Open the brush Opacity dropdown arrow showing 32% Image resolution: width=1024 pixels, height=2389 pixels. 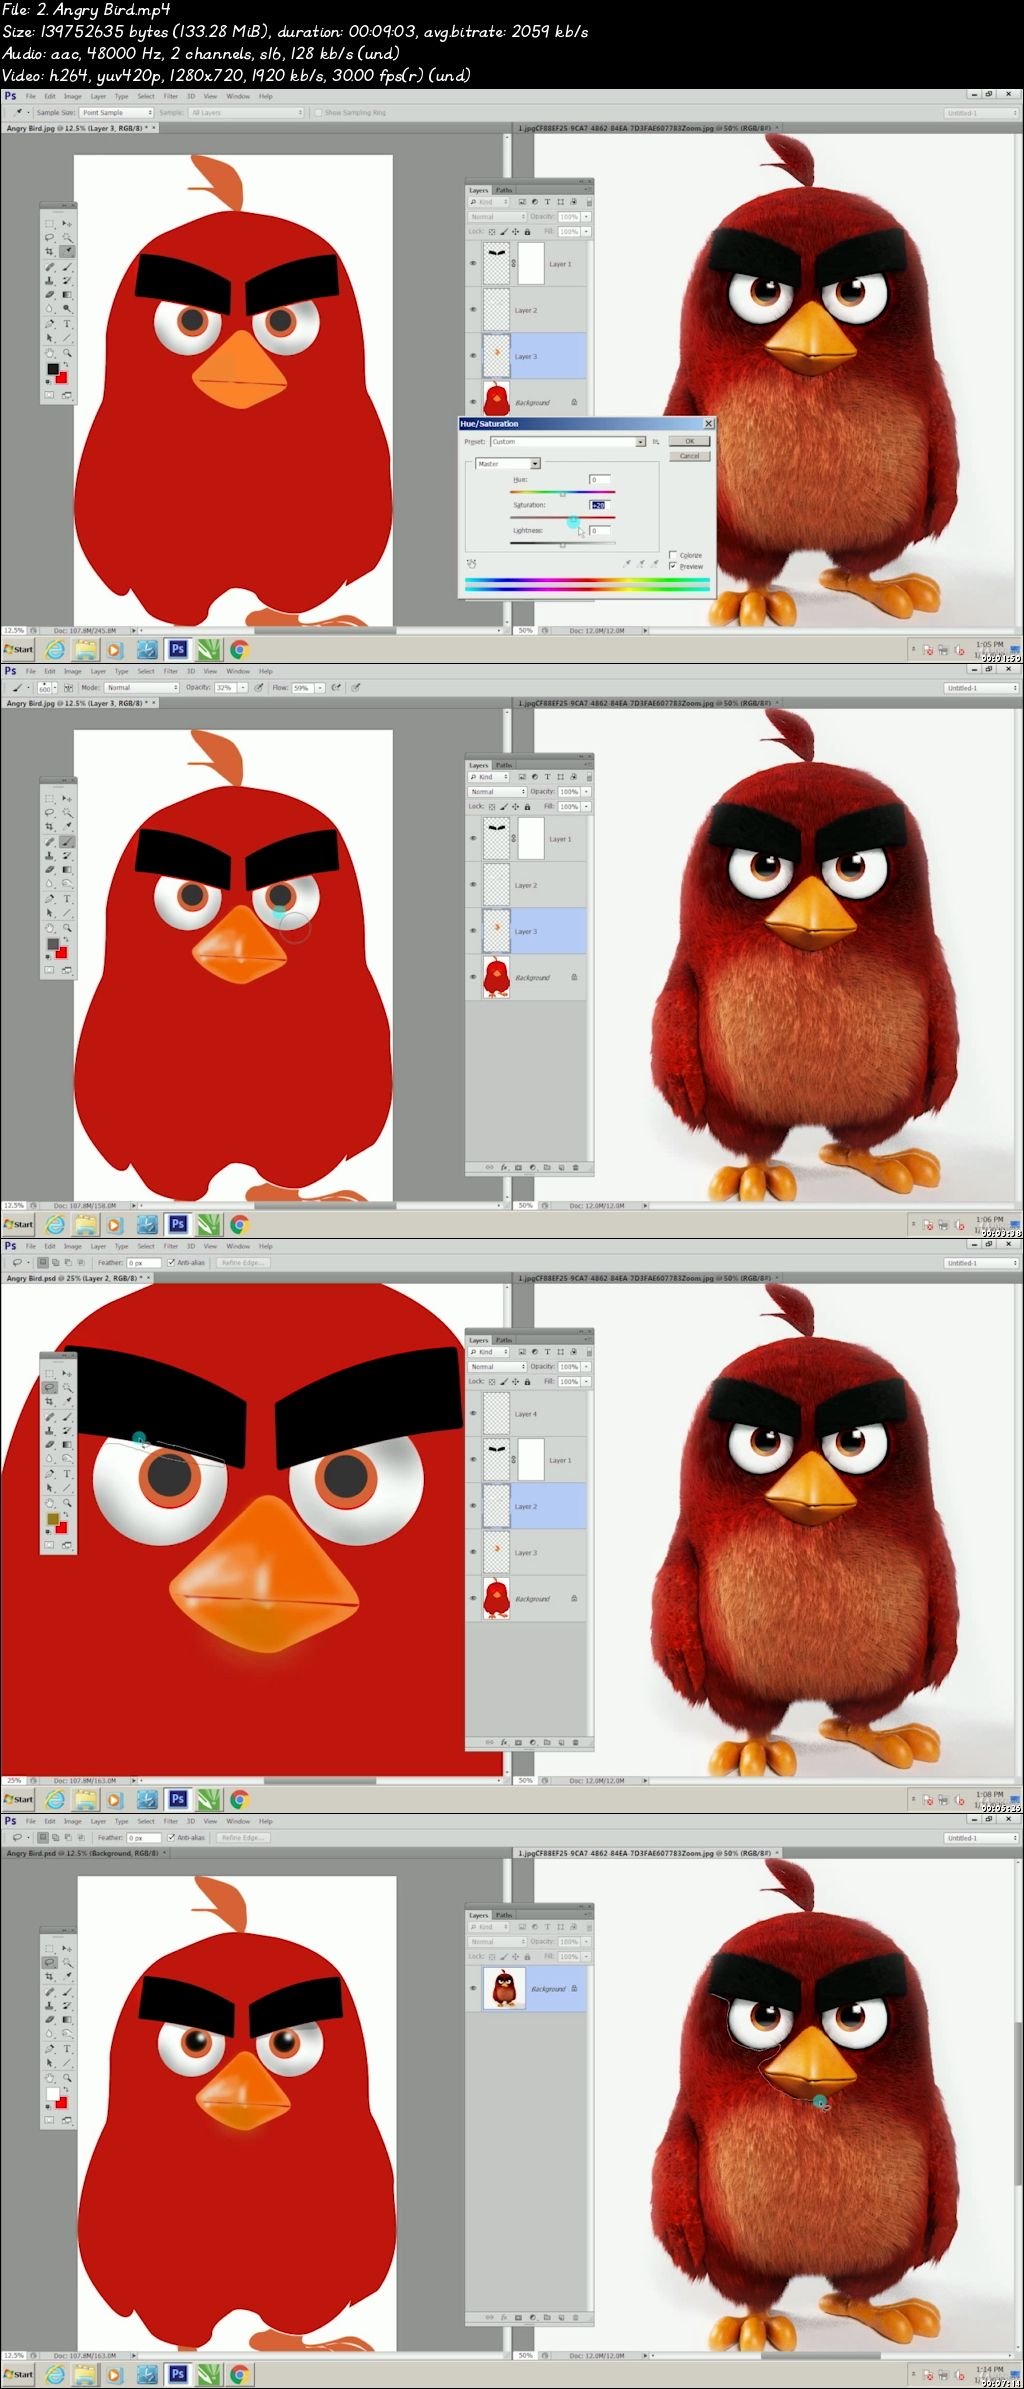point(242,688)
